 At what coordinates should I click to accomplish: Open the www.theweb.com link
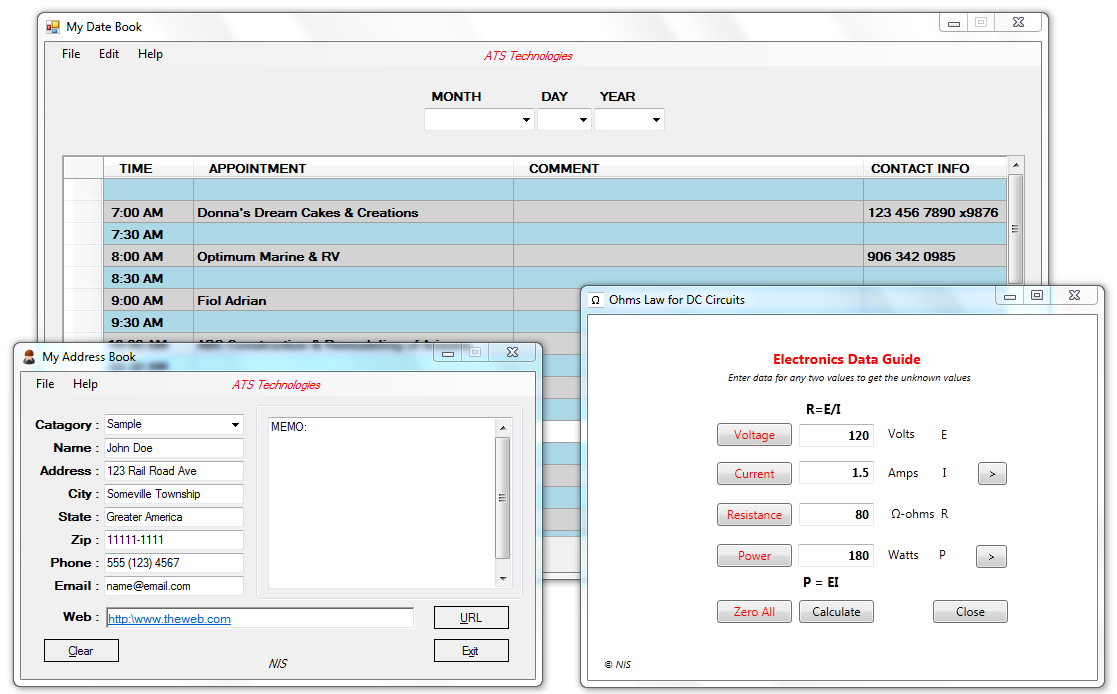(170, 619)
